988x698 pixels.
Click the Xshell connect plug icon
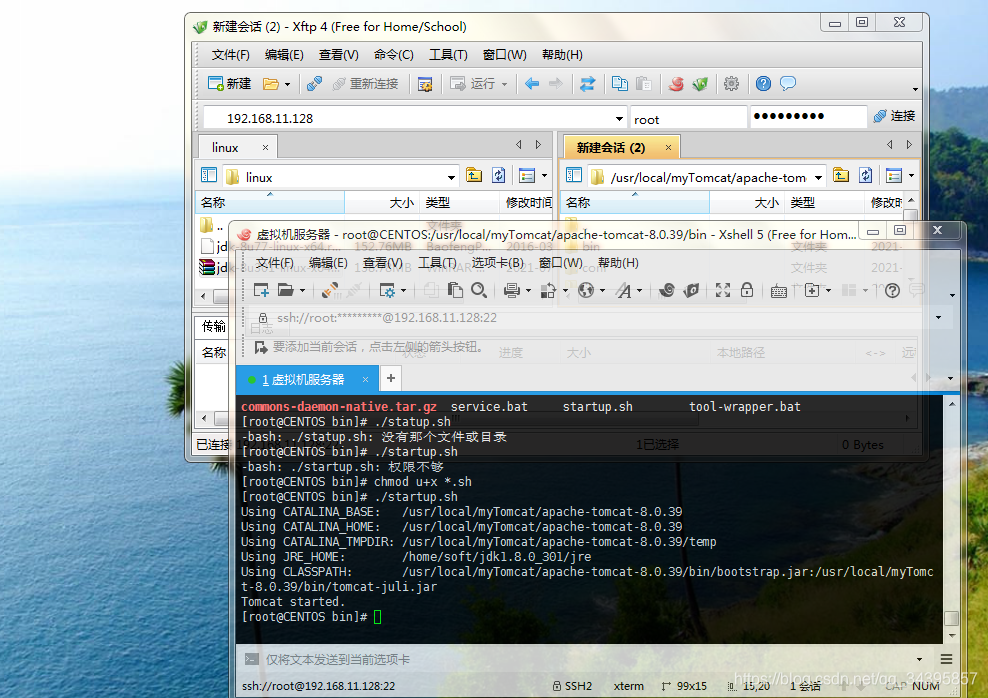(330, 290)
